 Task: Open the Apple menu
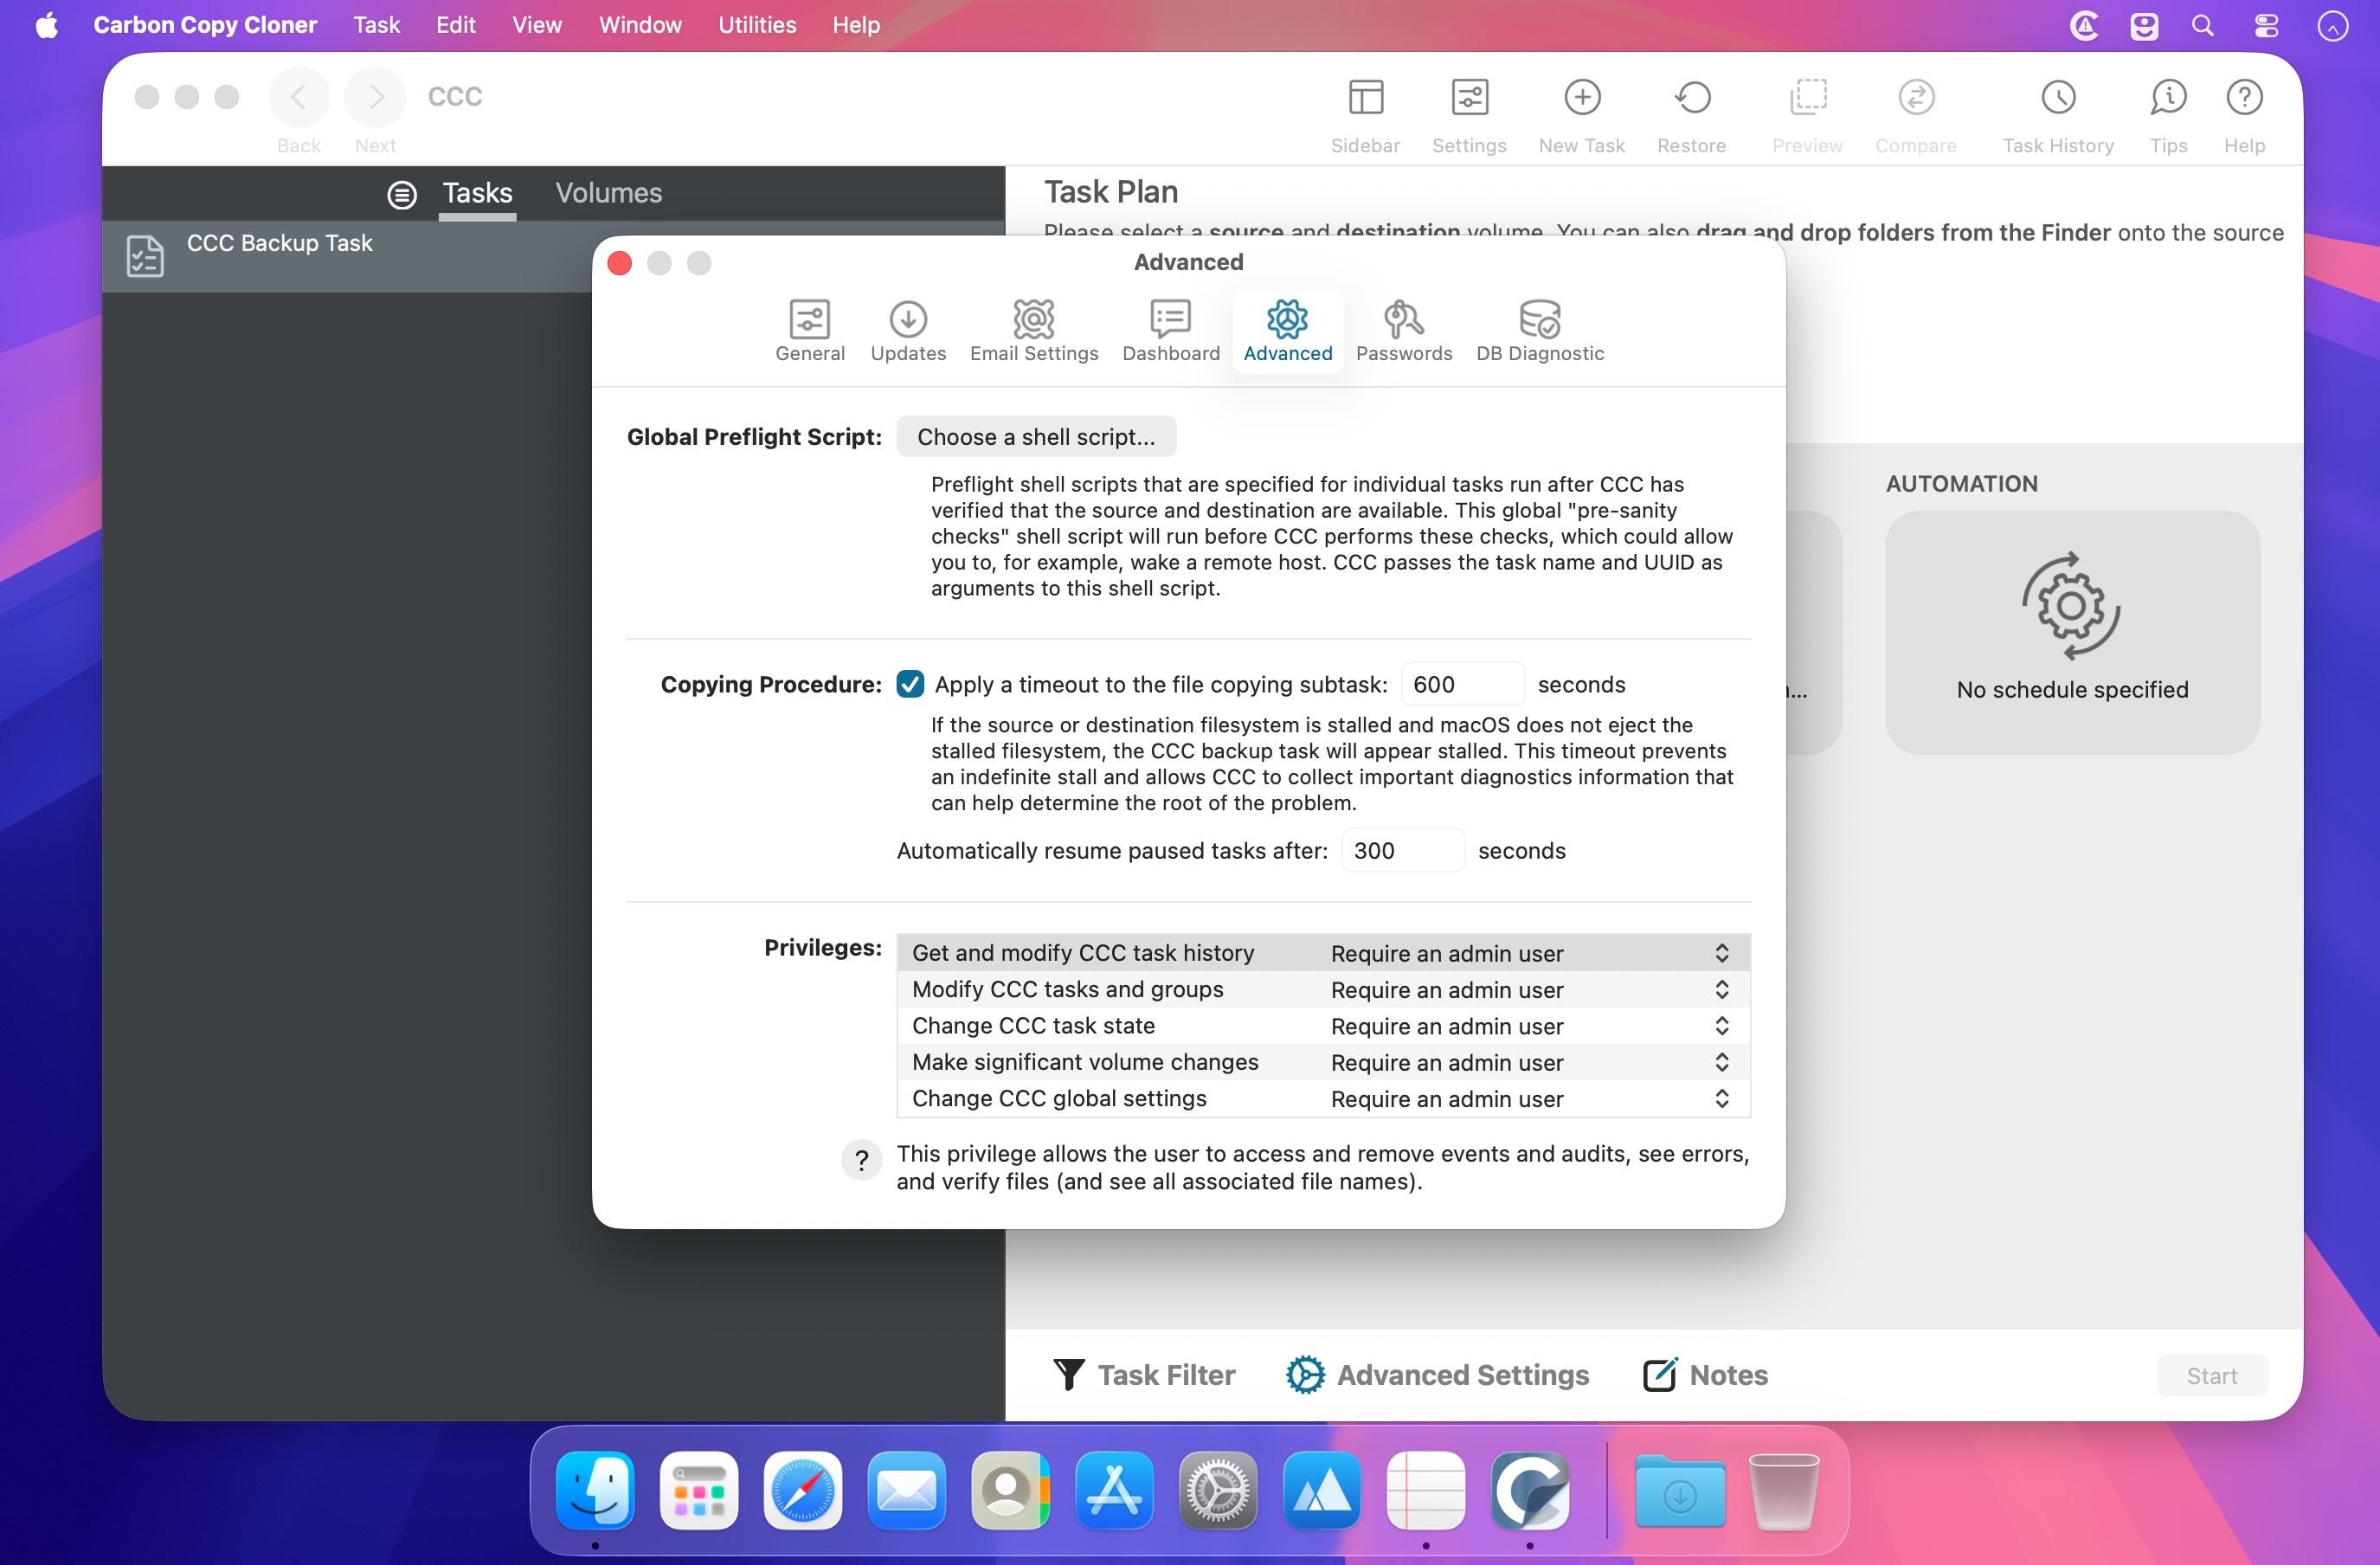[47, 25]
